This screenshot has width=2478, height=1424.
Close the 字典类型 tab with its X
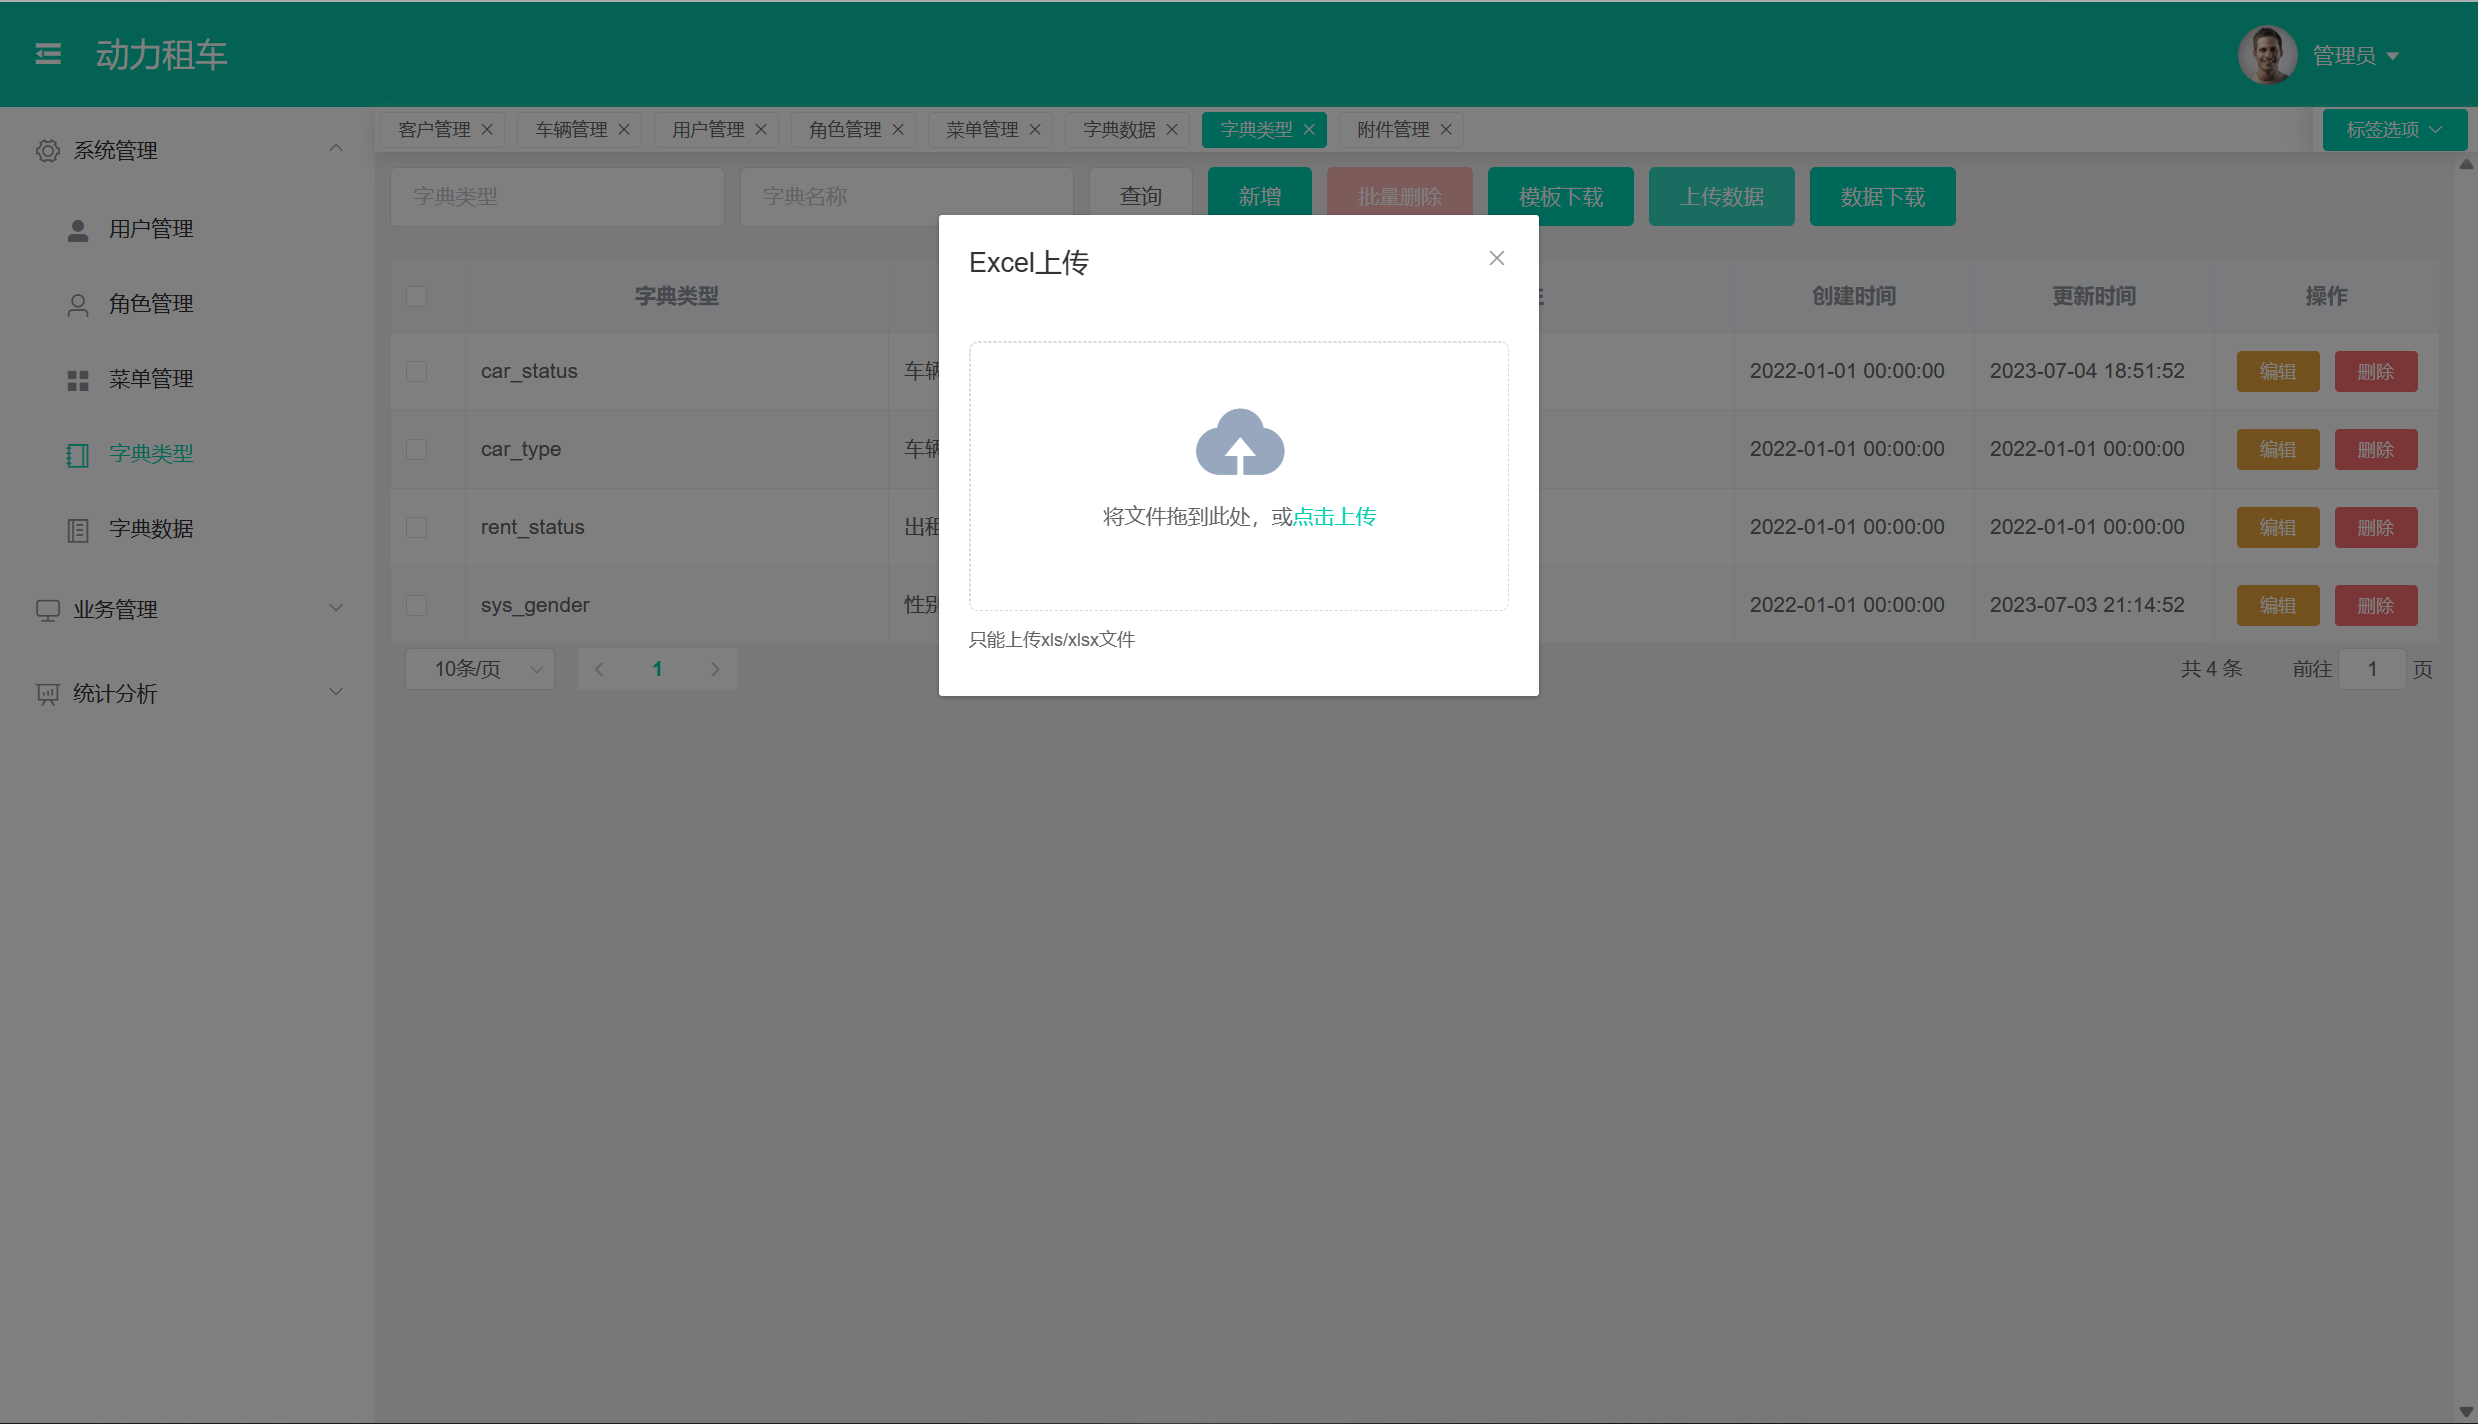pyautogui.click(x=1309, y=130)
